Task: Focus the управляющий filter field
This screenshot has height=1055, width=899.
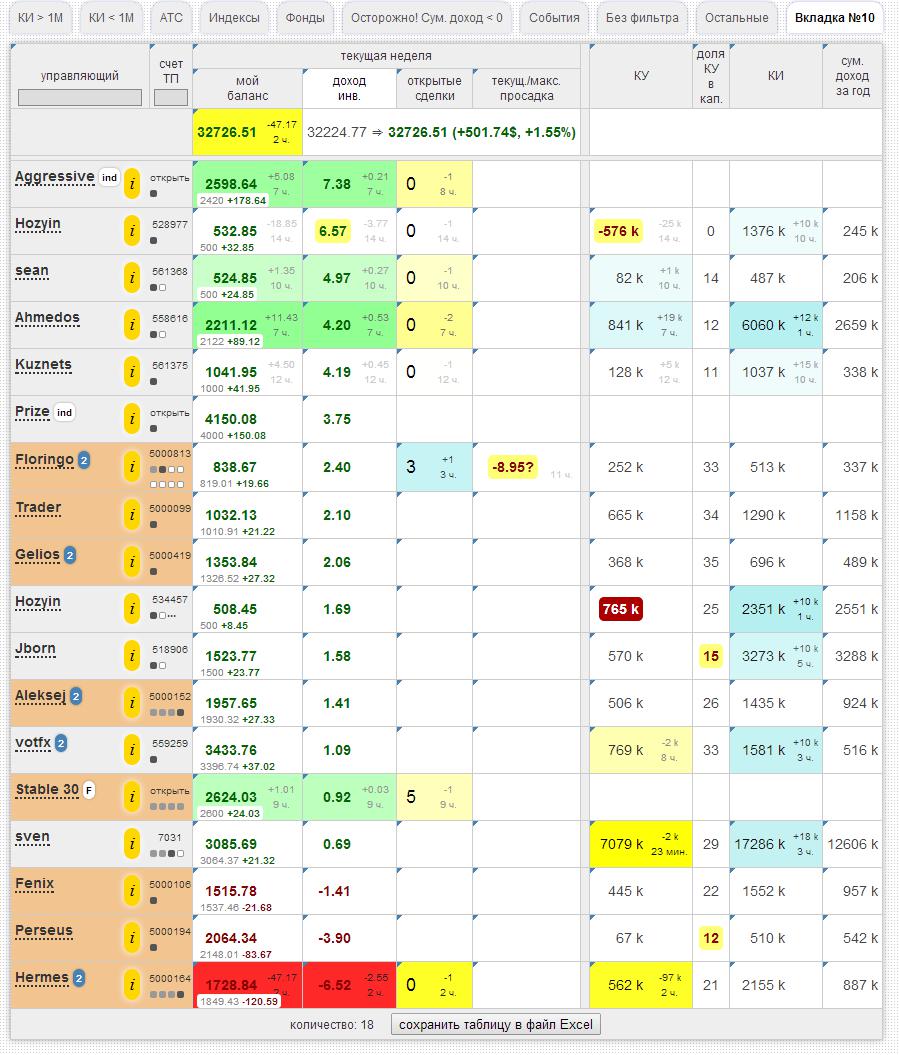Action: [x=80, y=98]
